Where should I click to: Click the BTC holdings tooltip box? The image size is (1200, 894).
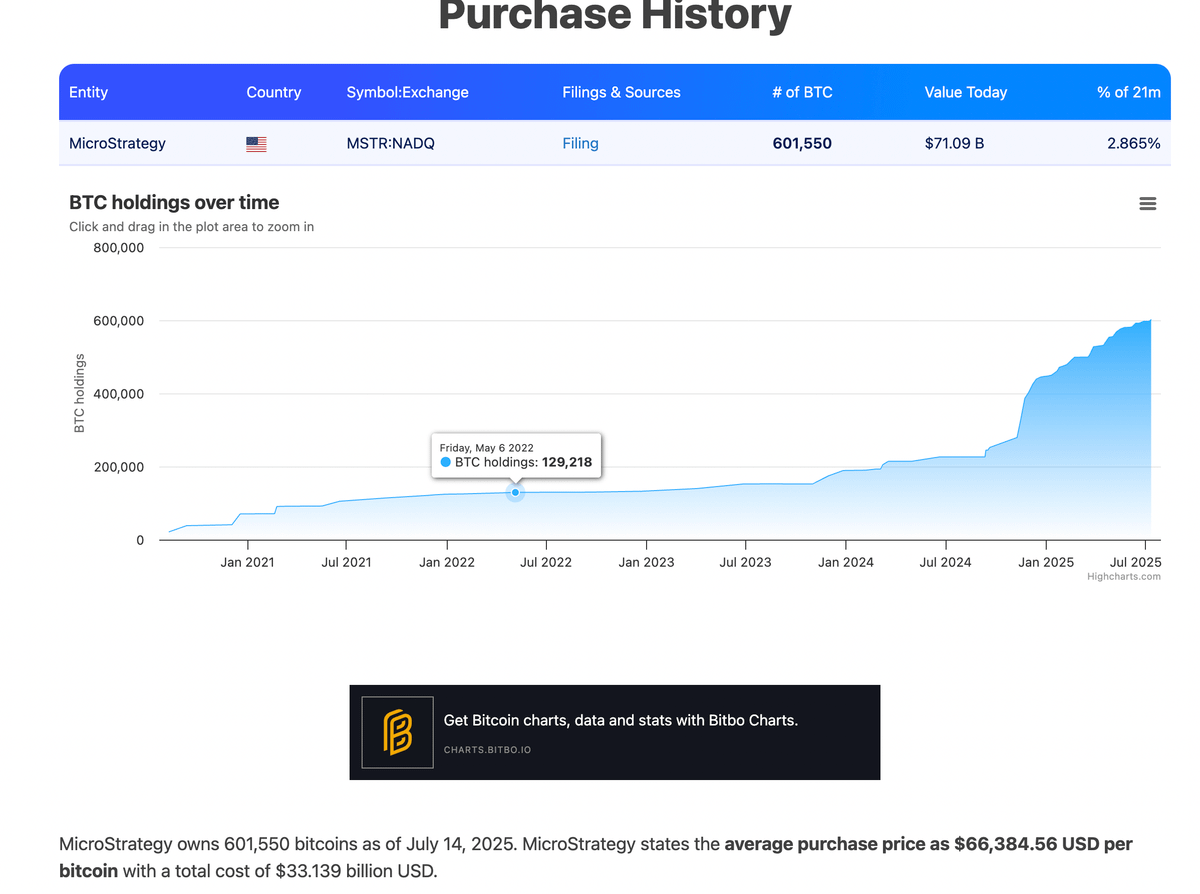(515, 454)
